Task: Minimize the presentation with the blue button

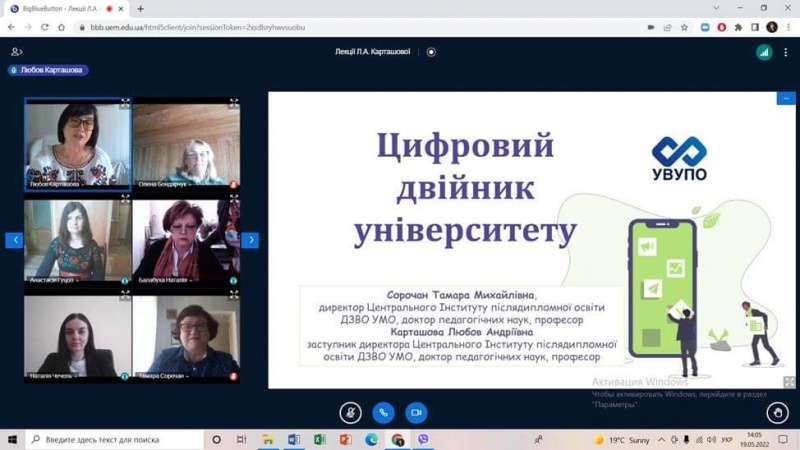Action: pyautogui.click(x=786, y=98)
